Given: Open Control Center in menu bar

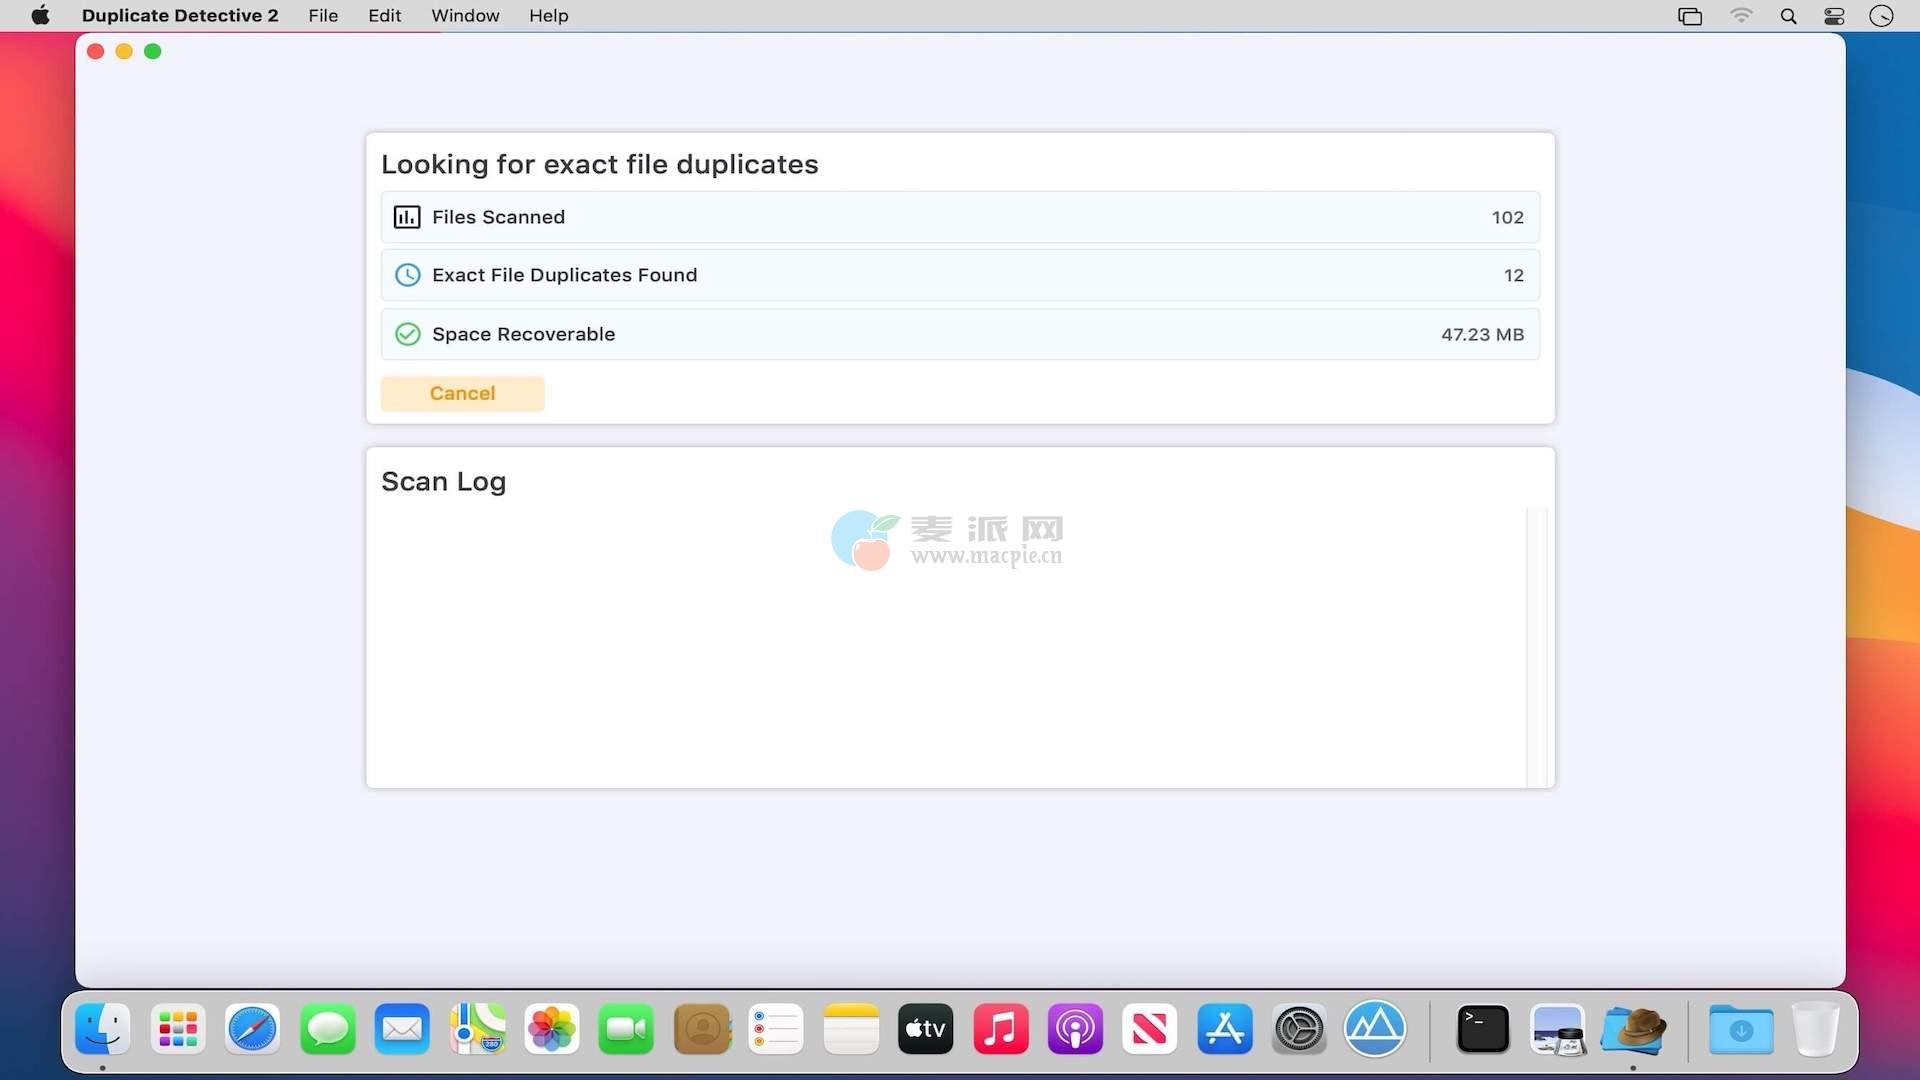Looking at the screenshot, I should pos(1834,16).
